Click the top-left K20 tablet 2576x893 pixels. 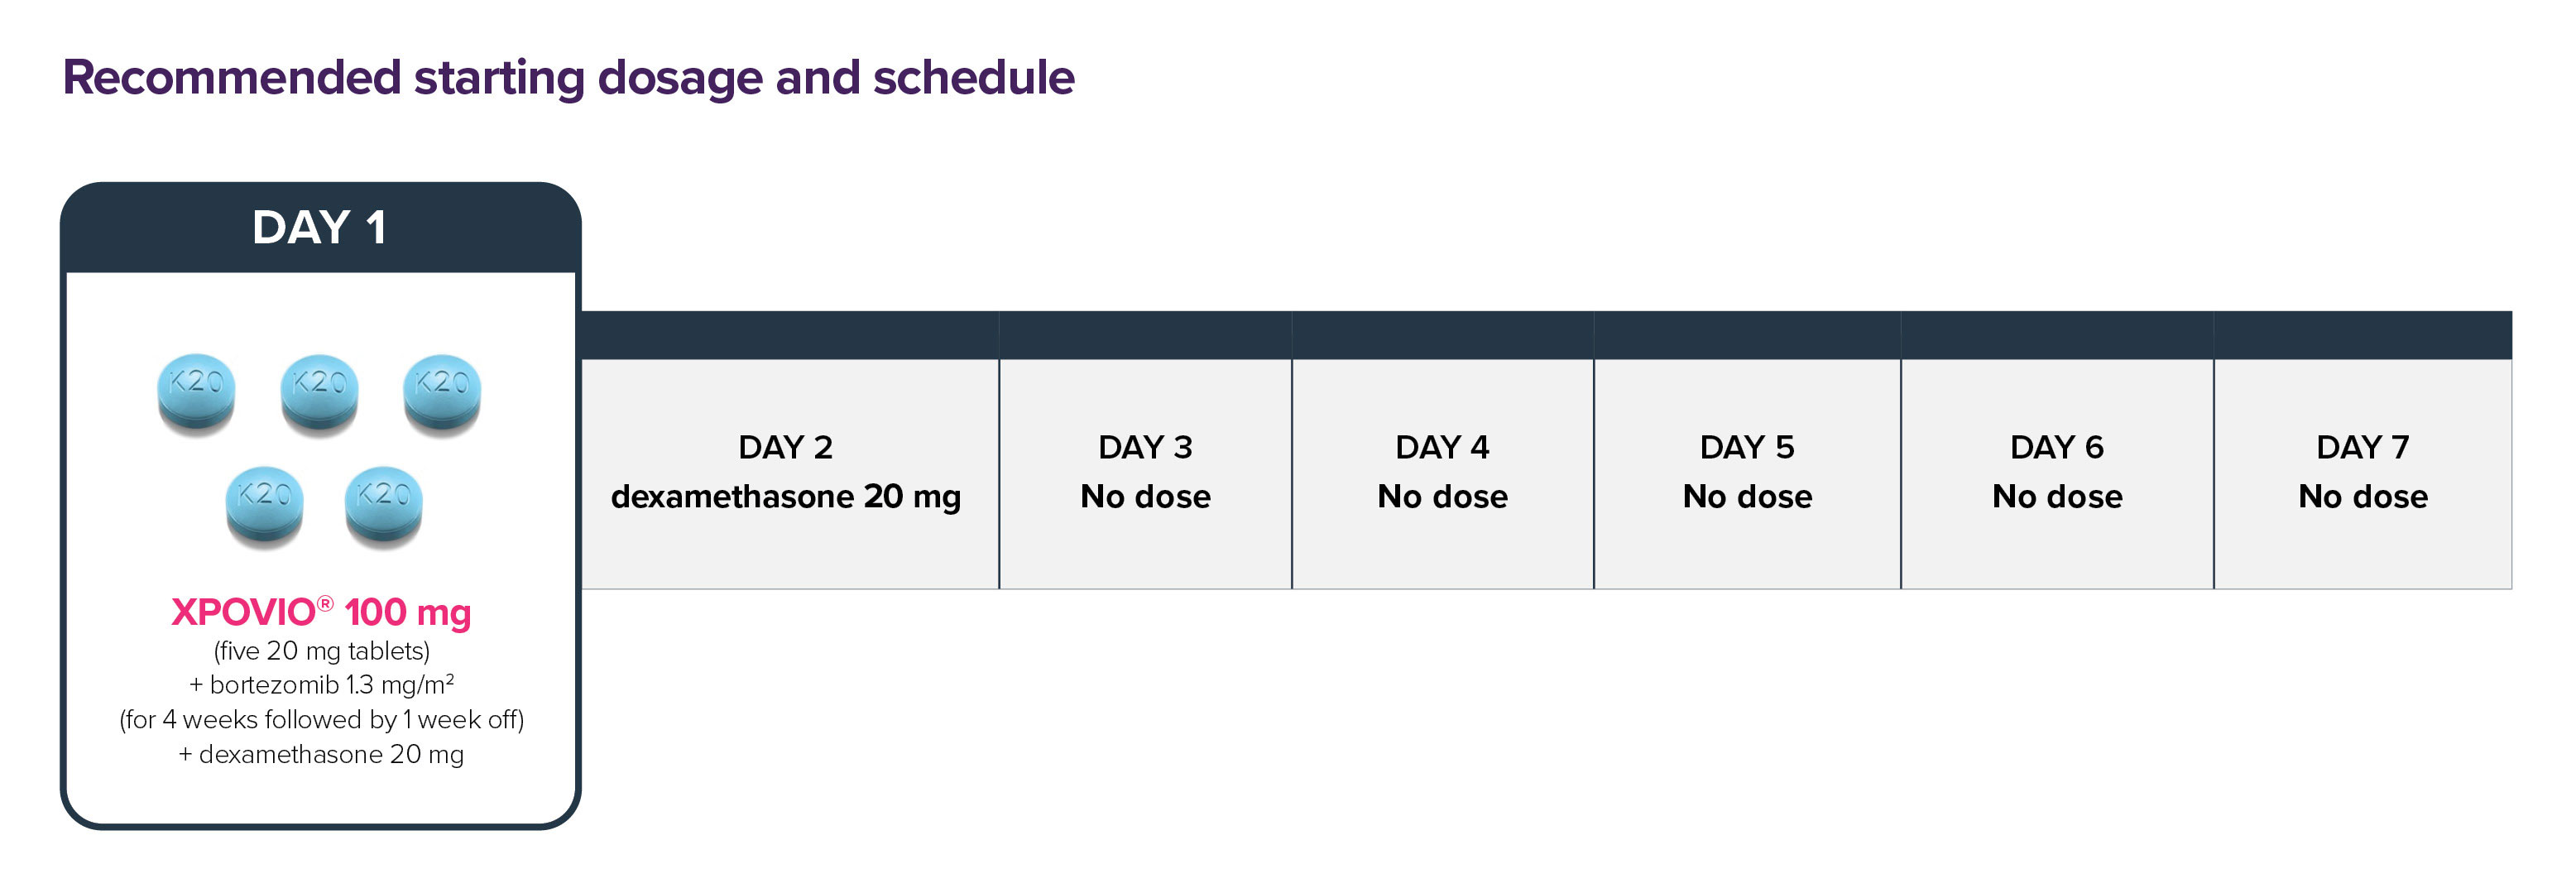[x=197, y=393]
